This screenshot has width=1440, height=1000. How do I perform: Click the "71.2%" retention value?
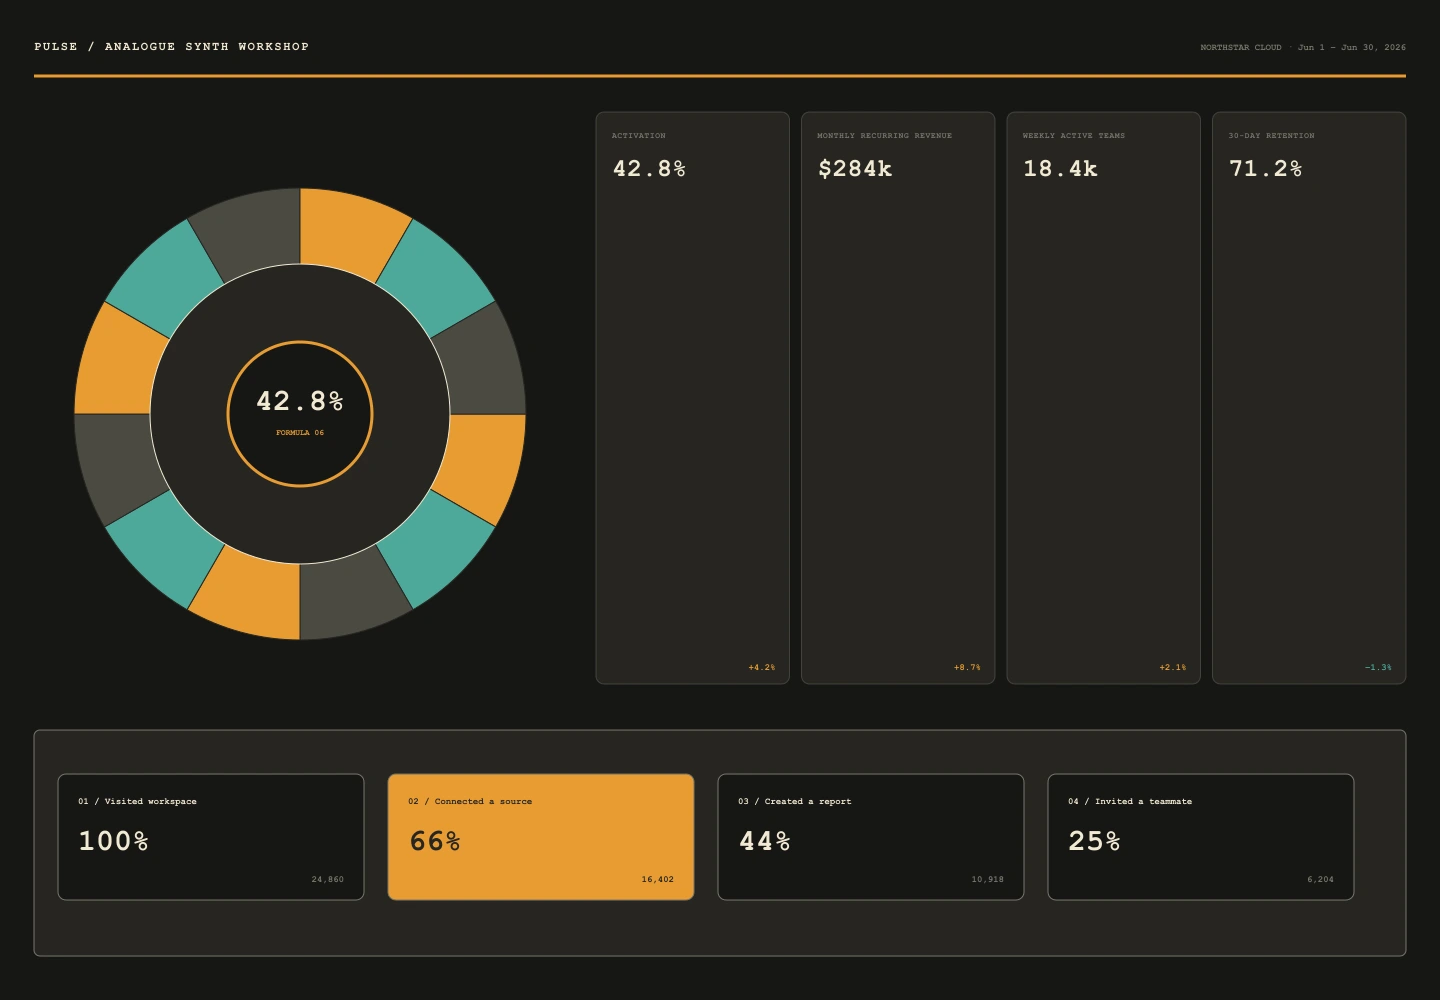tap(1265, 169)
